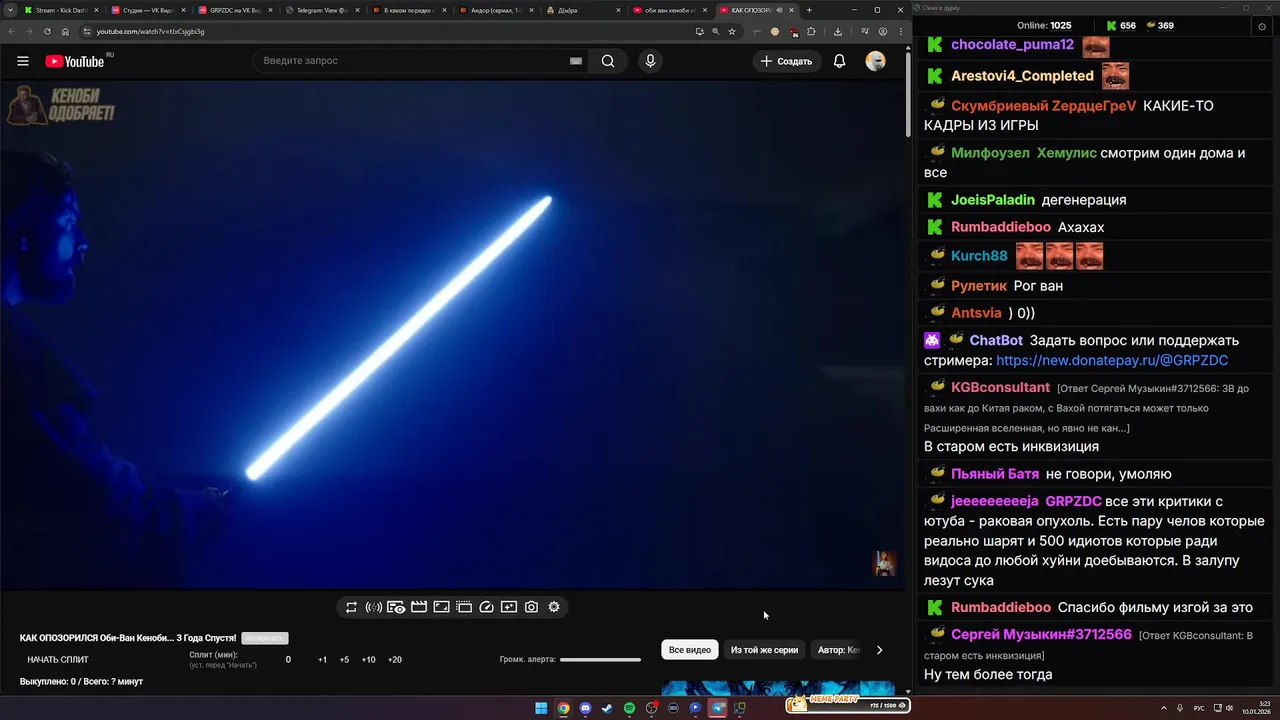Screen dimensions: 1280x720
Task: Click the YouTube search magnifier button
Action: click(608, 61)
